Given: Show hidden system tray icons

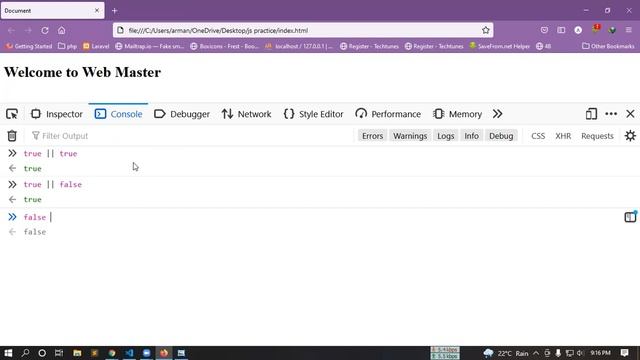Looking at the screenshot, I should click(x=536, y=353).
